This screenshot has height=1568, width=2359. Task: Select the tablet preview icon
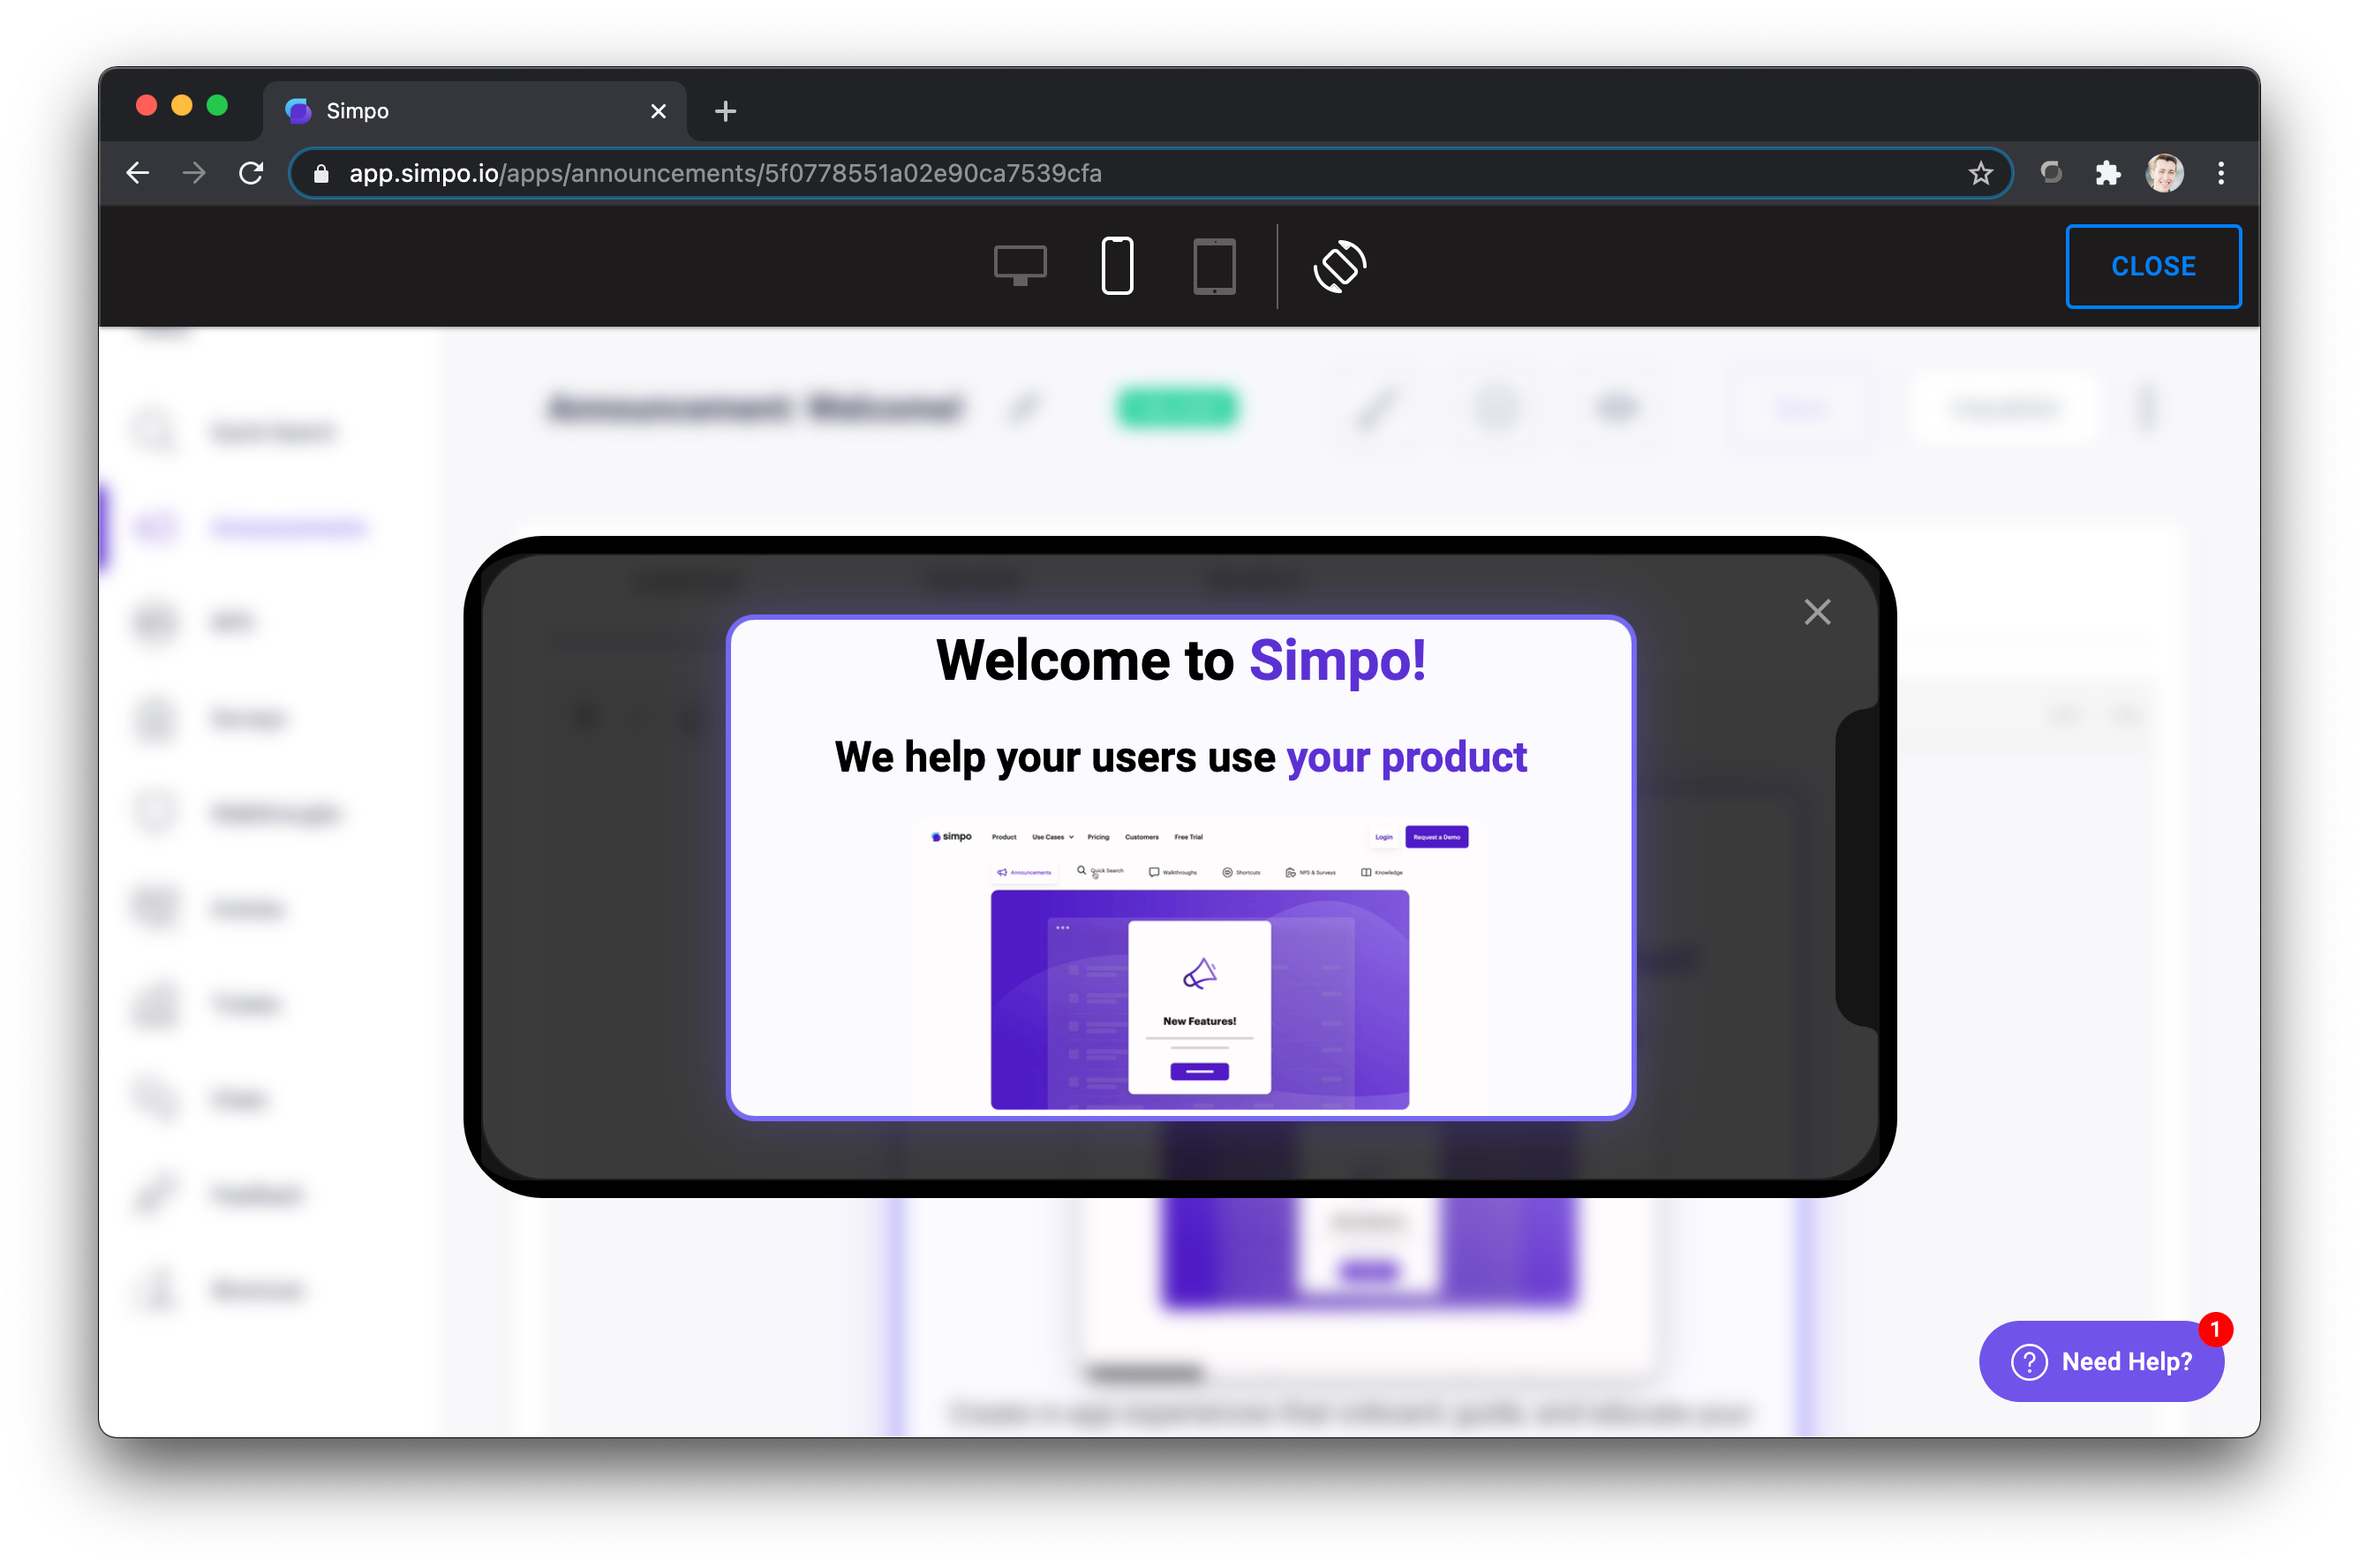tap(1214, 266)
